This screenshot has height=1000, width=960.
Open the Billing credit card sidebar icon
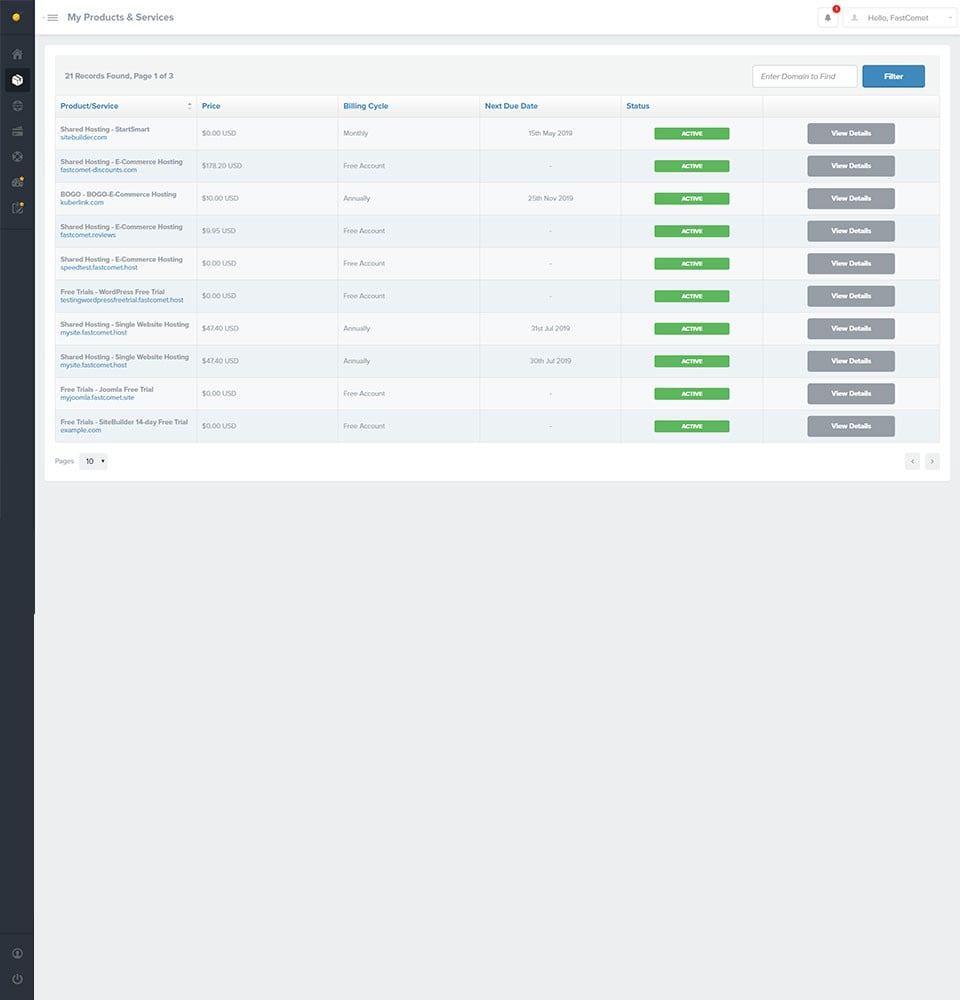pos(17,131)
